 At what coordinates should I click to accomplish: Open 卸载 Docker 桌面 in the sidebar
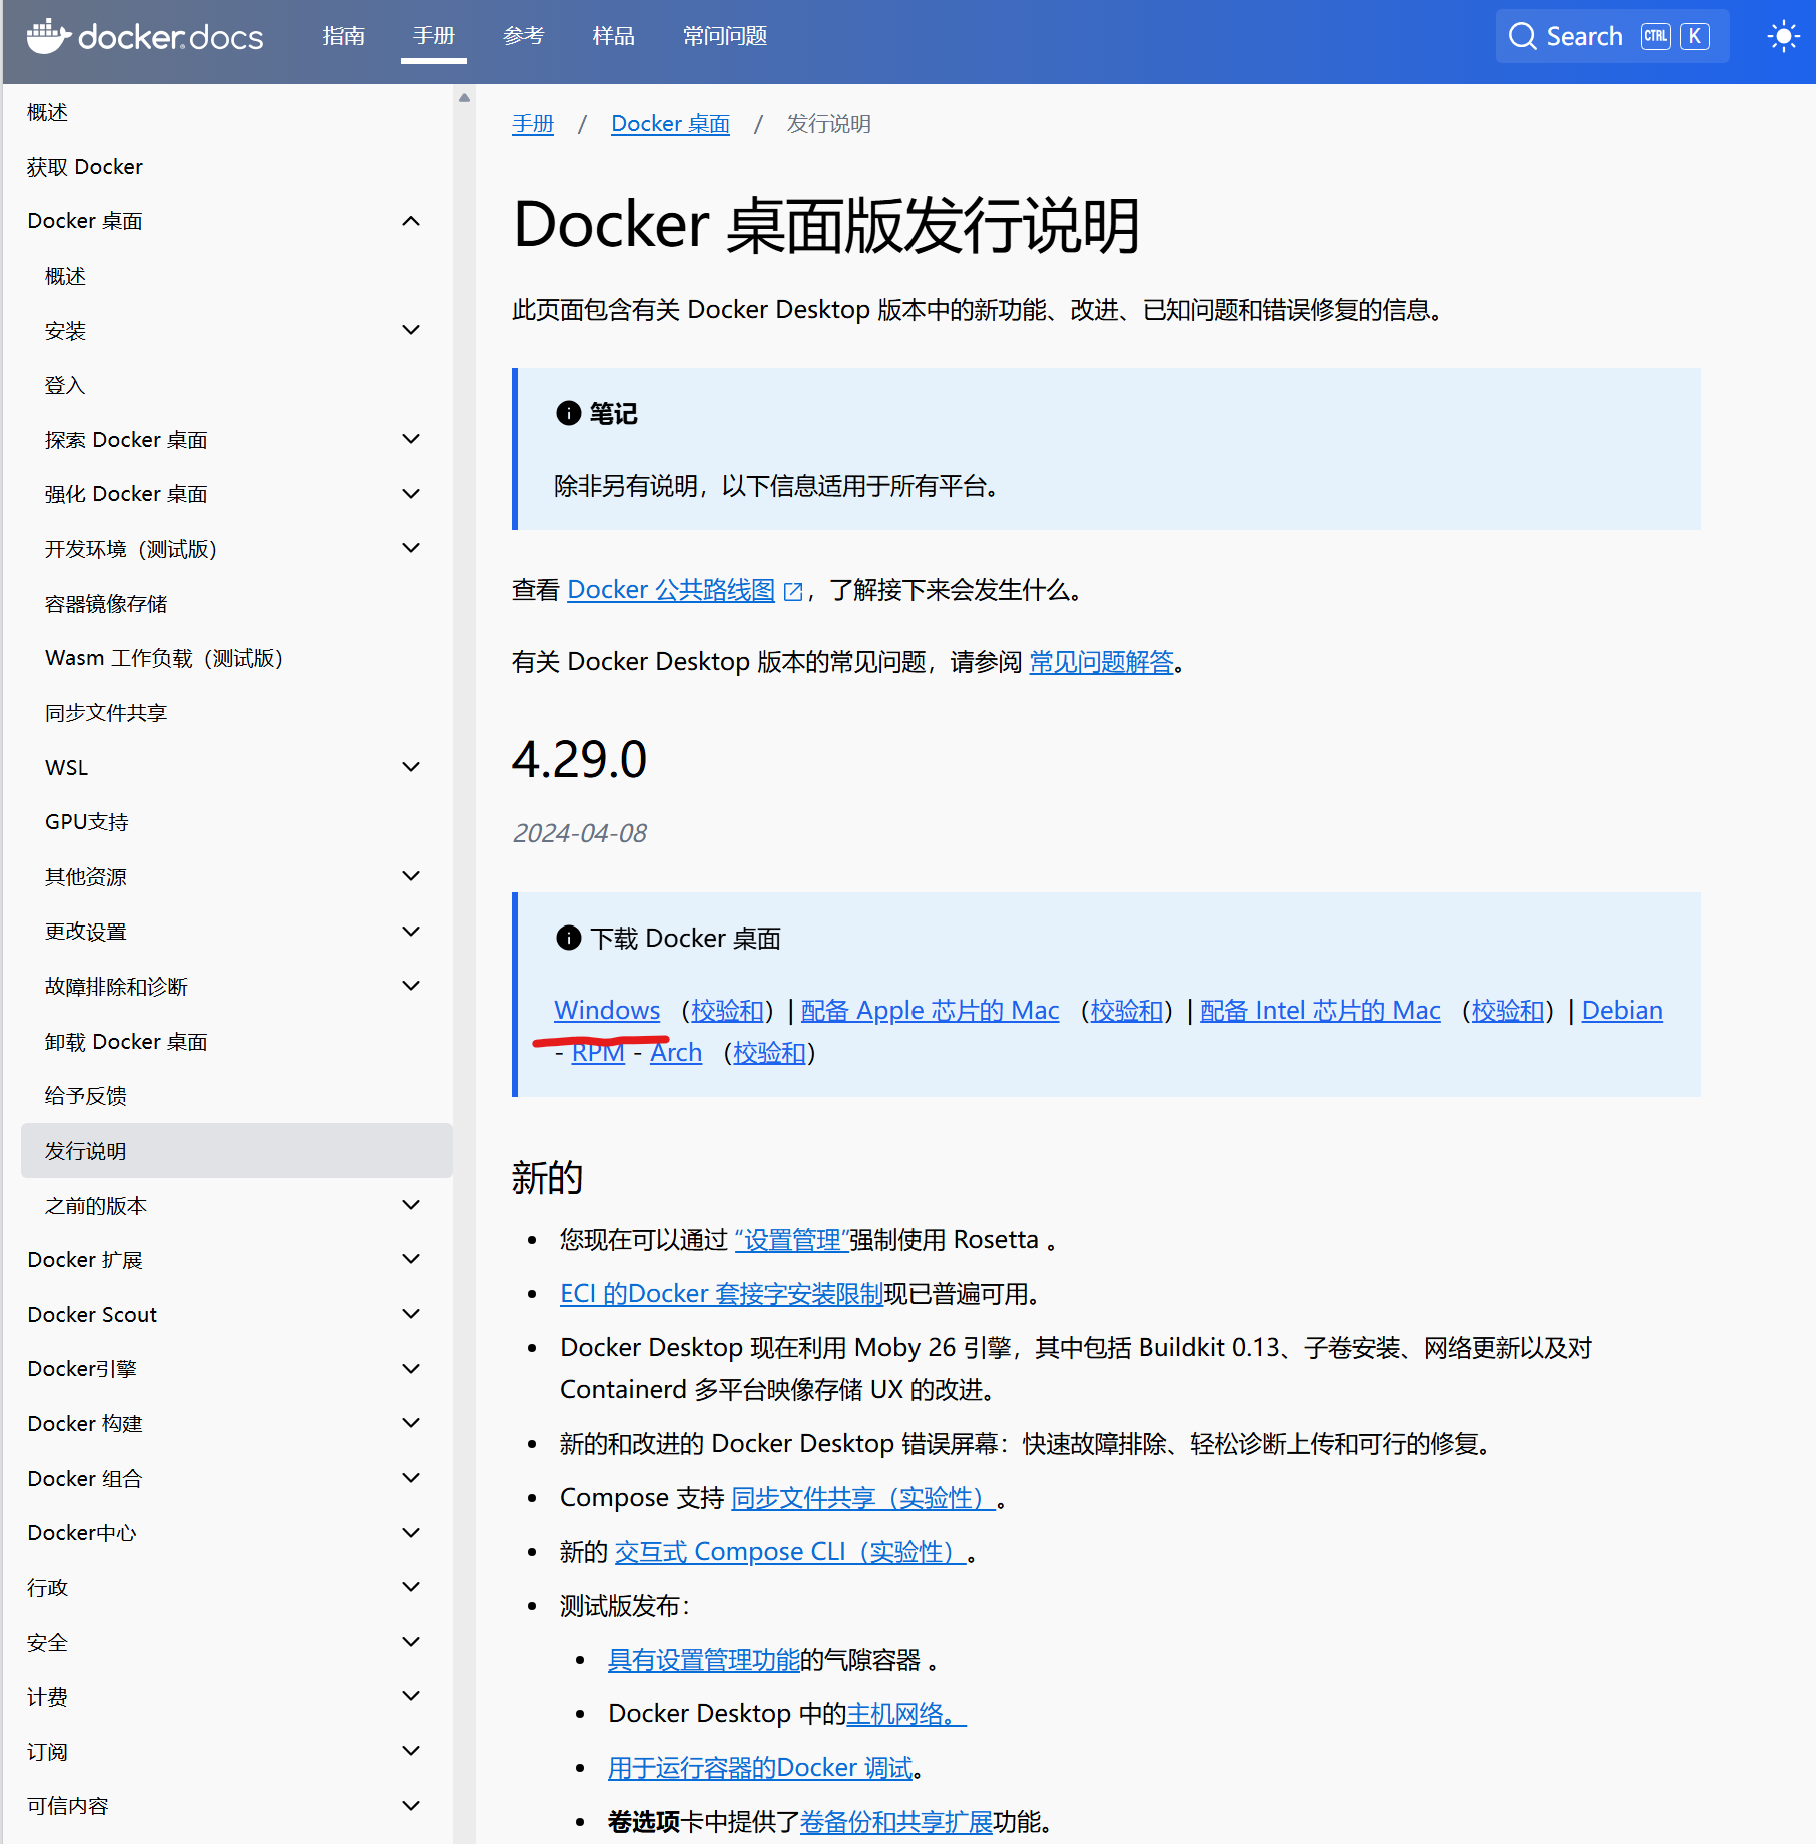(126, 1042)
